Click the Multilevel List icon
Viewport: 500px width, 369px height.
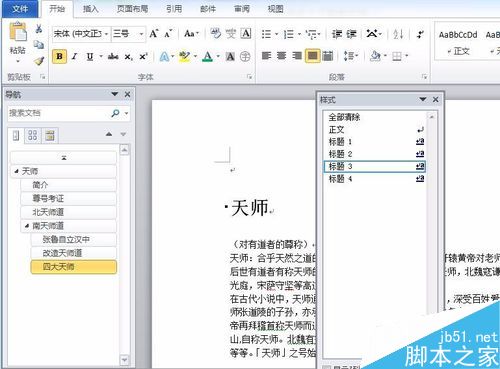pos(311,34)
